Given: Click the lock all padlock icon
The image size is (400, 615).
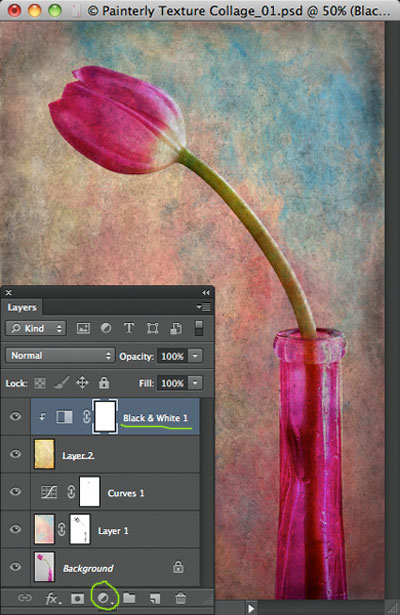Looking at the screenshot, I should [x=104, y=382].
